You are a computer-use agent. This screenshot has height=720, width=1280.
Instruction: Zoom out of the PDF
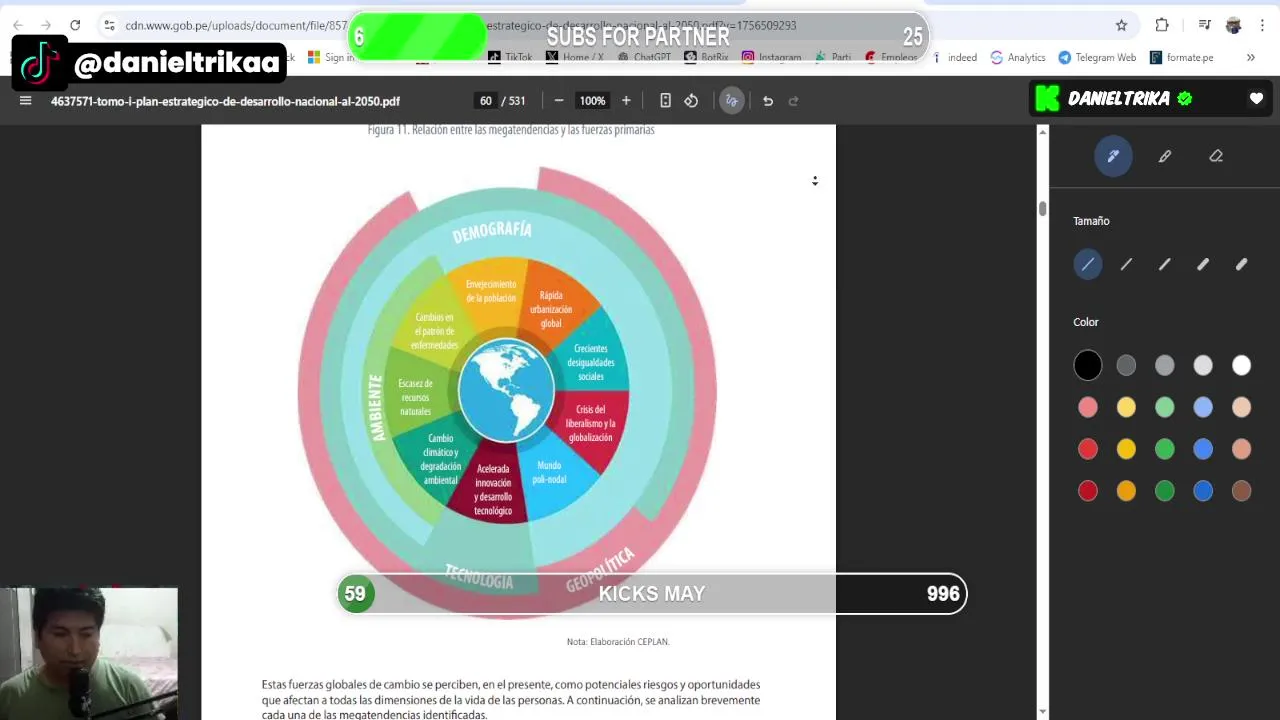coord(558,100)
